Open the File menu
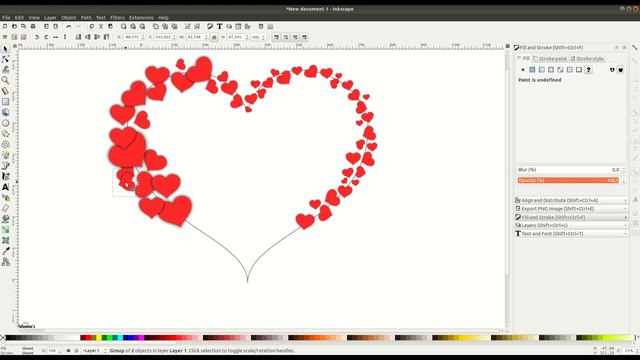This screenshot has height=360, width=640. (x=6, y=18)
